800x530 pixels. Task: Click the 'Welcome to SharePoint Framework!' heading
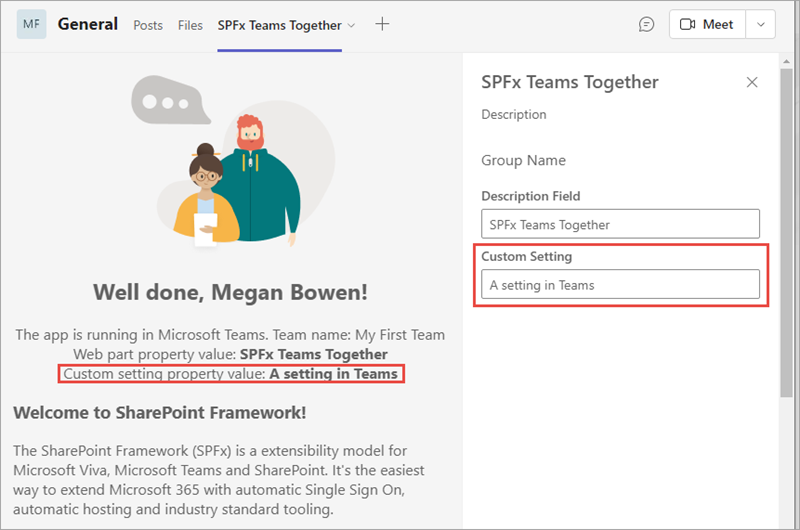click(x=160, y=413)
